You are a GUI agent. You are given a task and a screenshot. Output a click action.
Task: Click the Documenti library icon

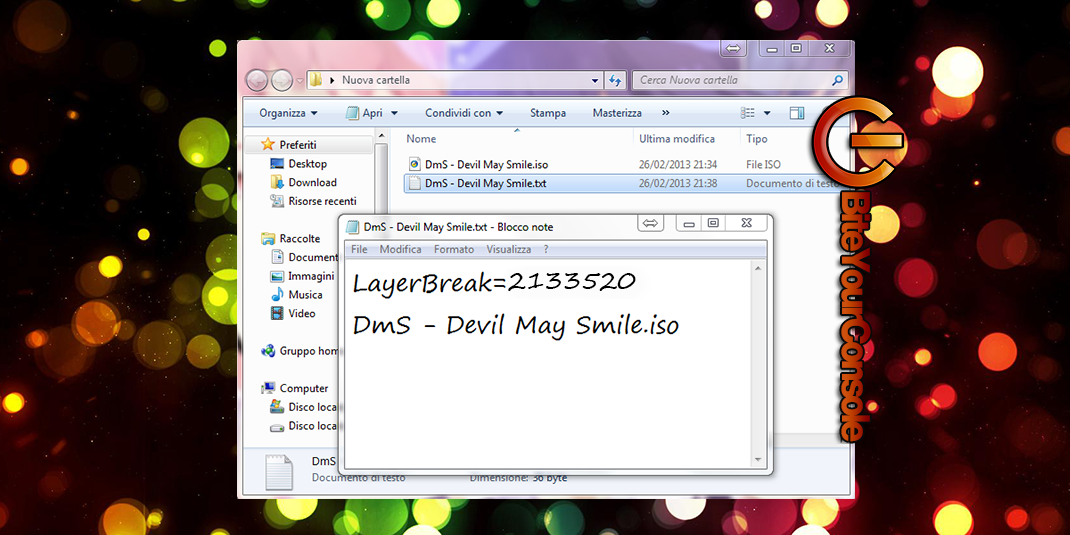[x=277, y=257]
